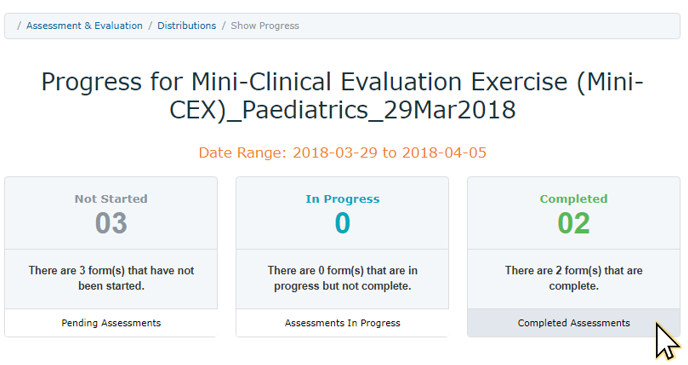
Task: Click the 2 forms complete description
Action: [573, 278]
